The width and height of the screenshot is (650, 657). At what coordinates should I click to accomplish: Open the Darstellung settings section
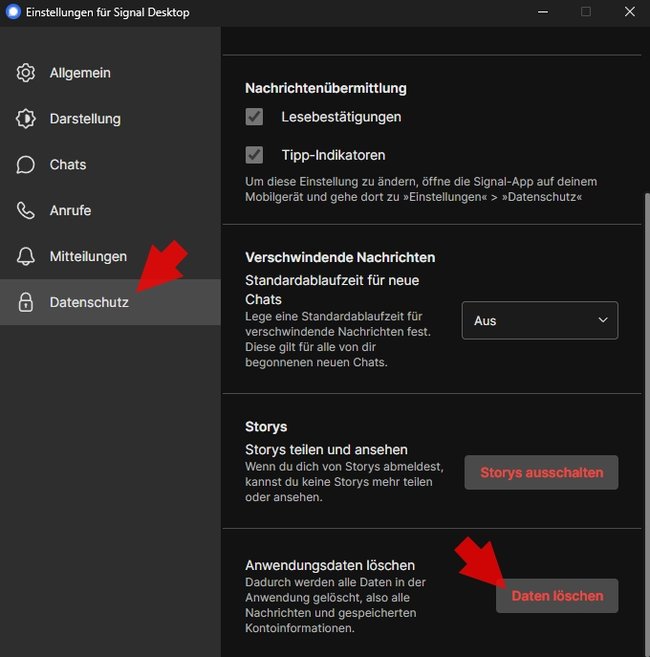click(110, 119)
